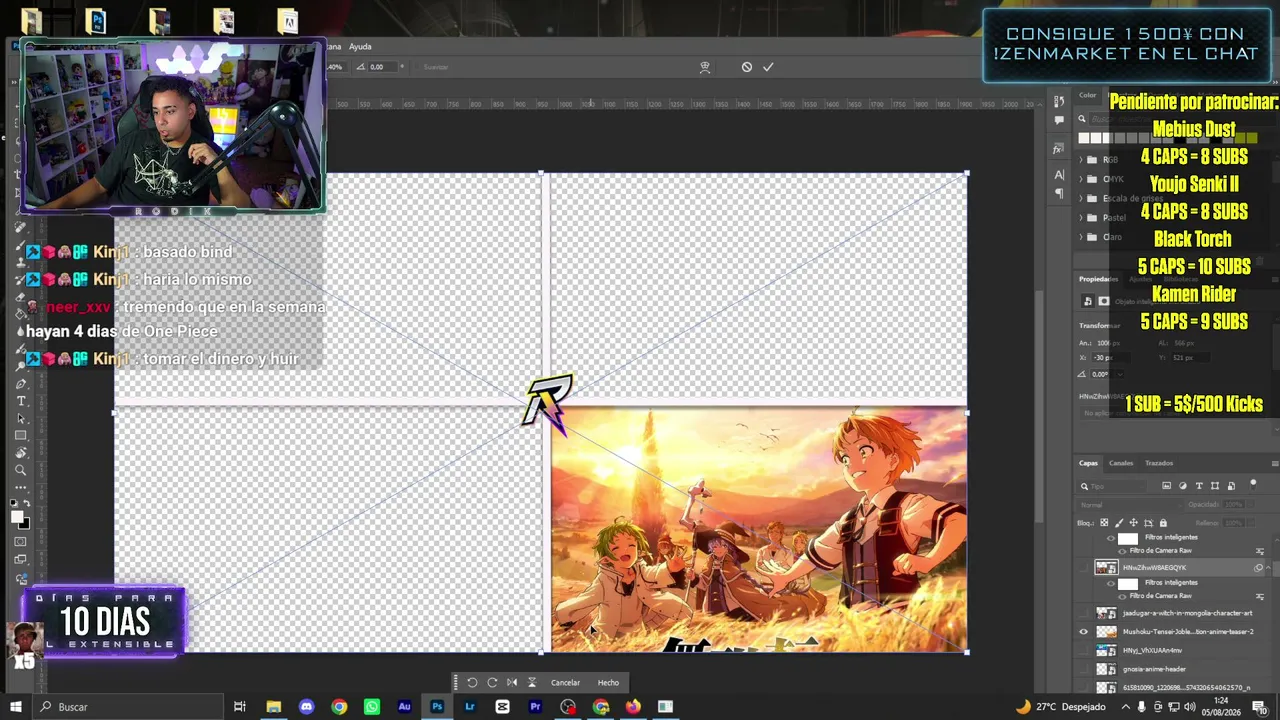Select the Path Selection tool
The image size is (1280, 720).
pyautogui.click(x=21, y=418)
